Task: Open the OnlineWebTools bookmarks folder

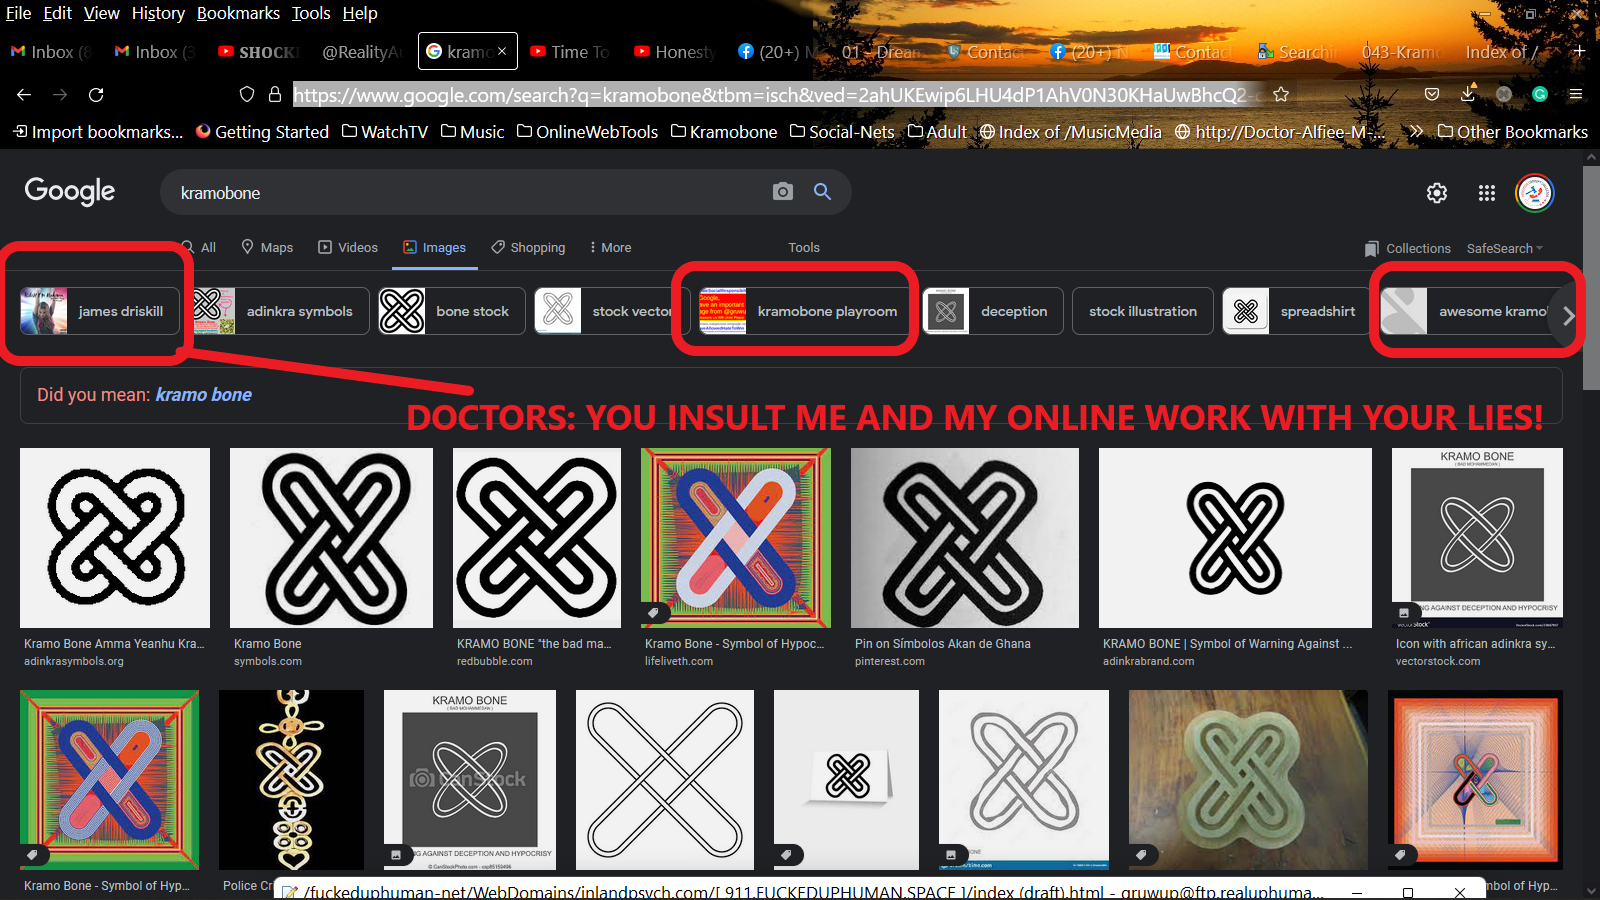Action: (x=587, y=132)
